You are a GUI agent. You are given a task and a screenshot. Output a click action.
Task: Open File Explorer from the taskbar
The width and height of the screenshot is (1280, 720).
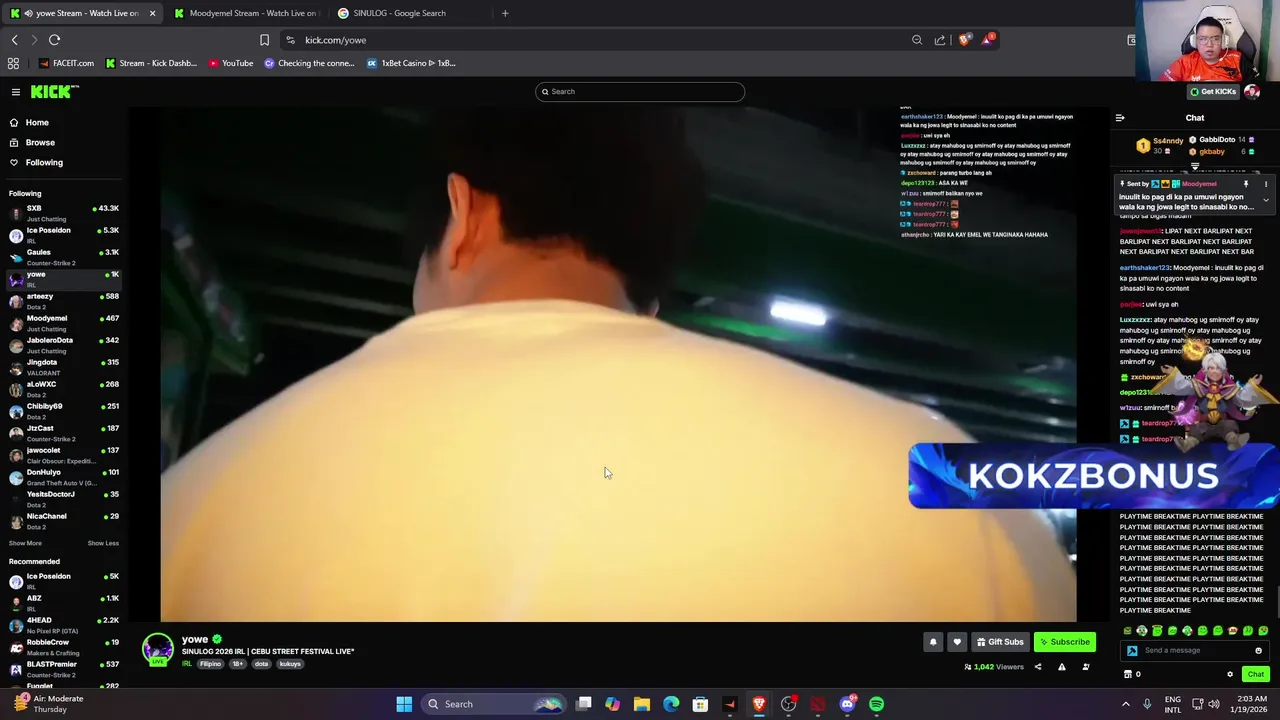[642, 704]
